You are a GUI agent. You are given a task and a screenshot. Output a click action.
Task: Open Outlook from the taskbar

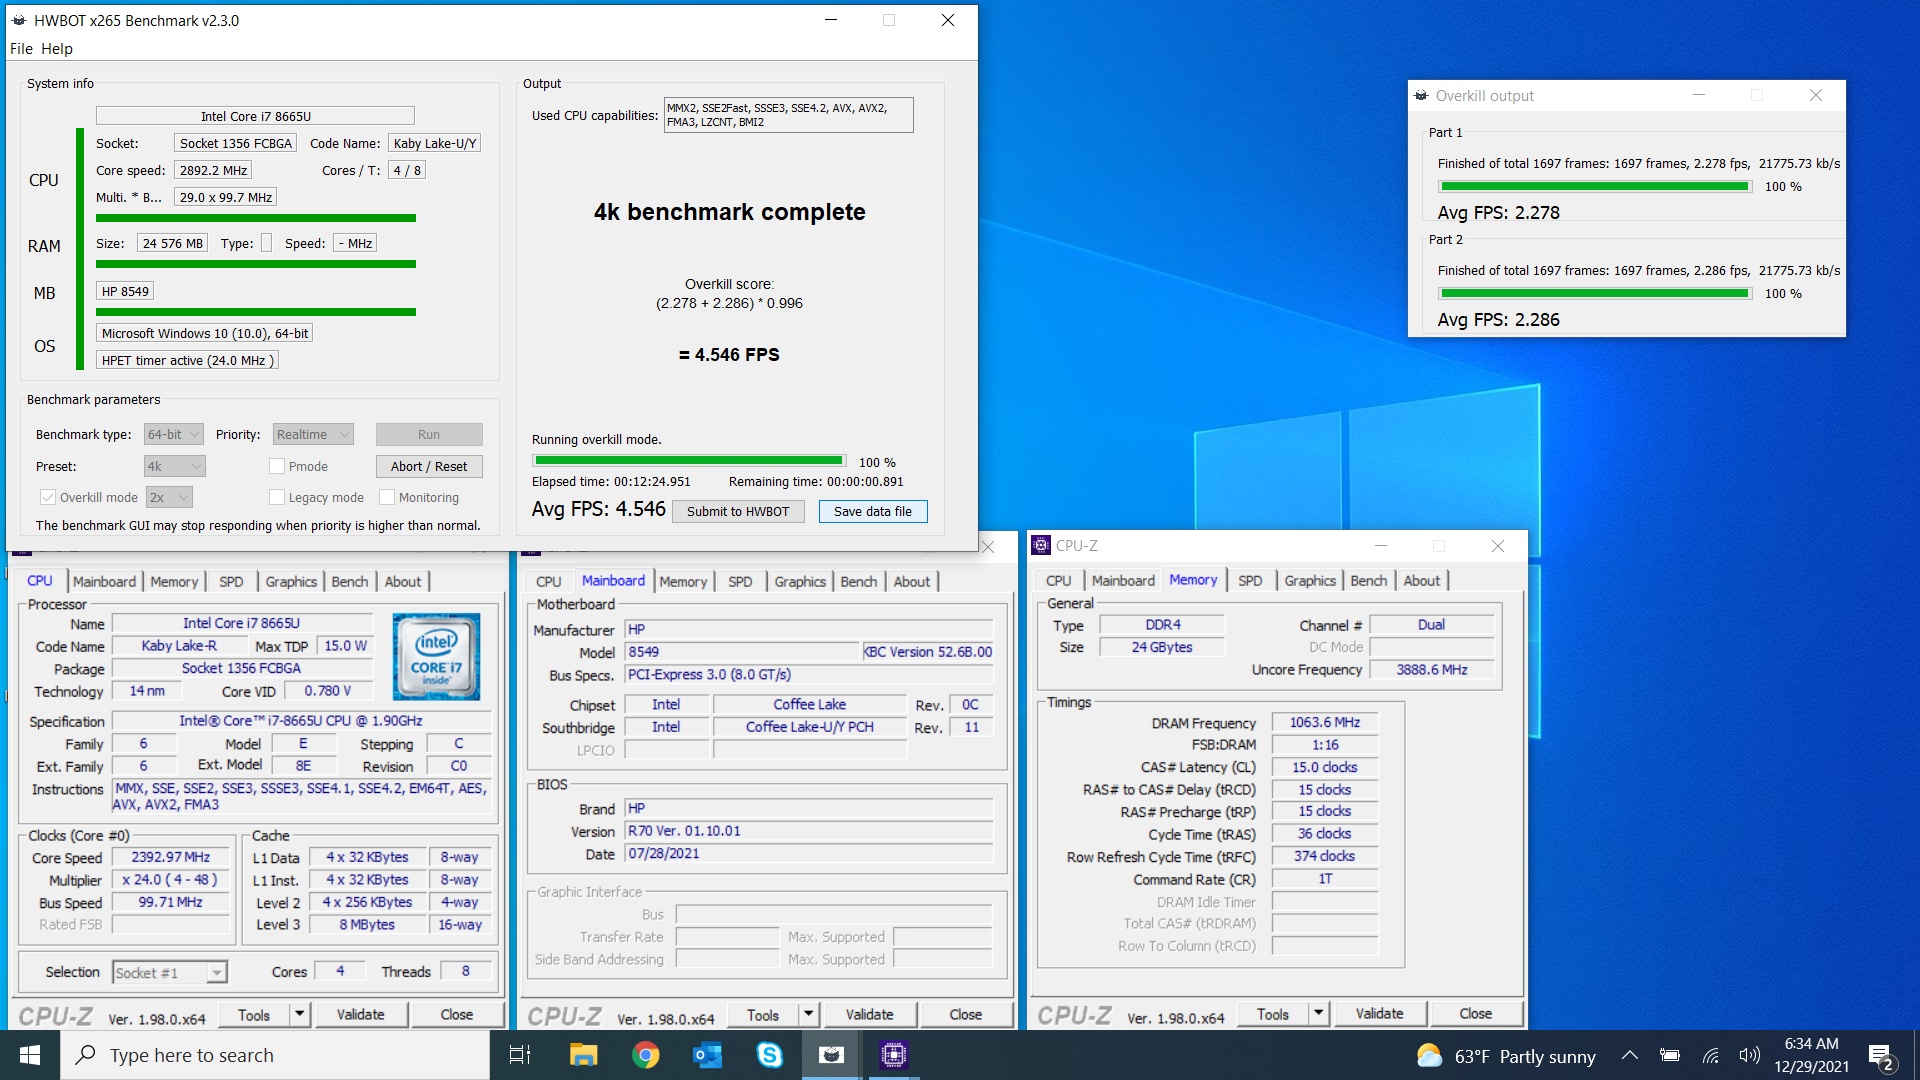tap(707, 1055)
